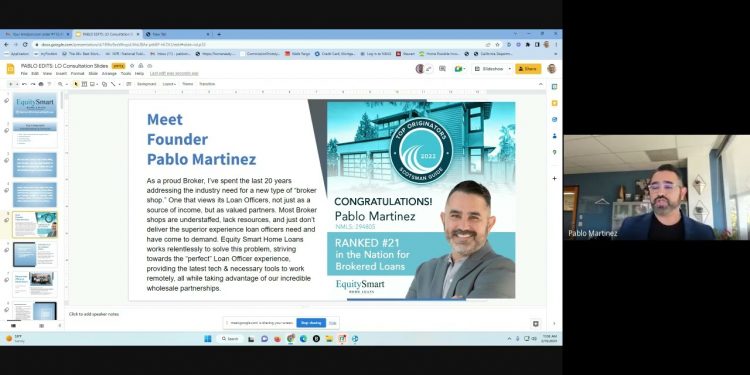Open the Tools menu
Image resolution: width=750 pixels, height=375 pixels.
[126, 74]
